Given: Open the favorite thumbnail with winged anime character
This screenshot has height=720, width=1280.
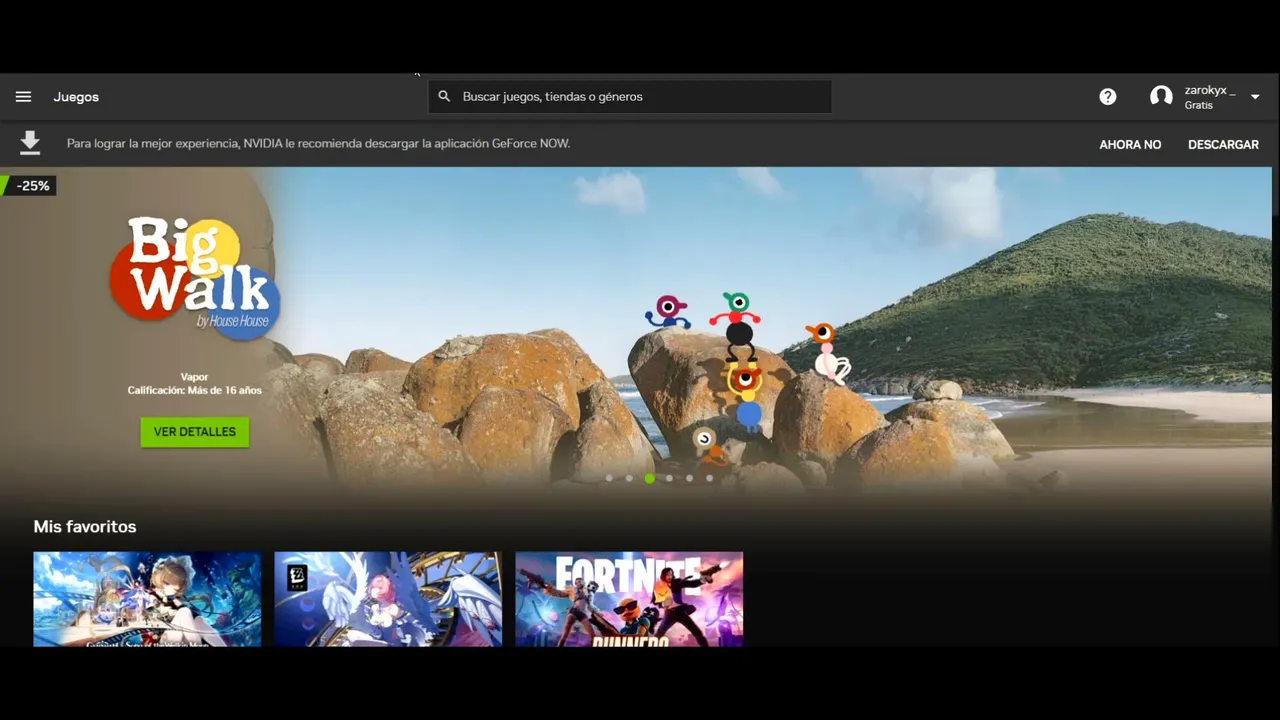Looking at the screenshot, I should 388,599.
